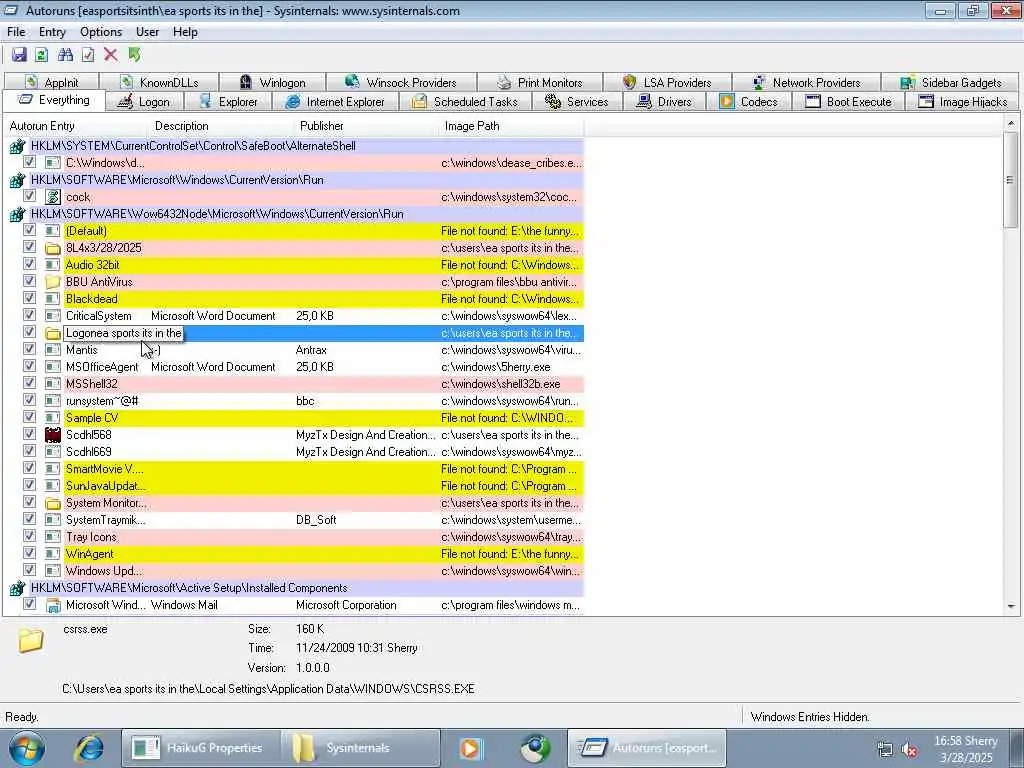
Task: Click red icon beside Scdhl568
Action: point(53,435)
